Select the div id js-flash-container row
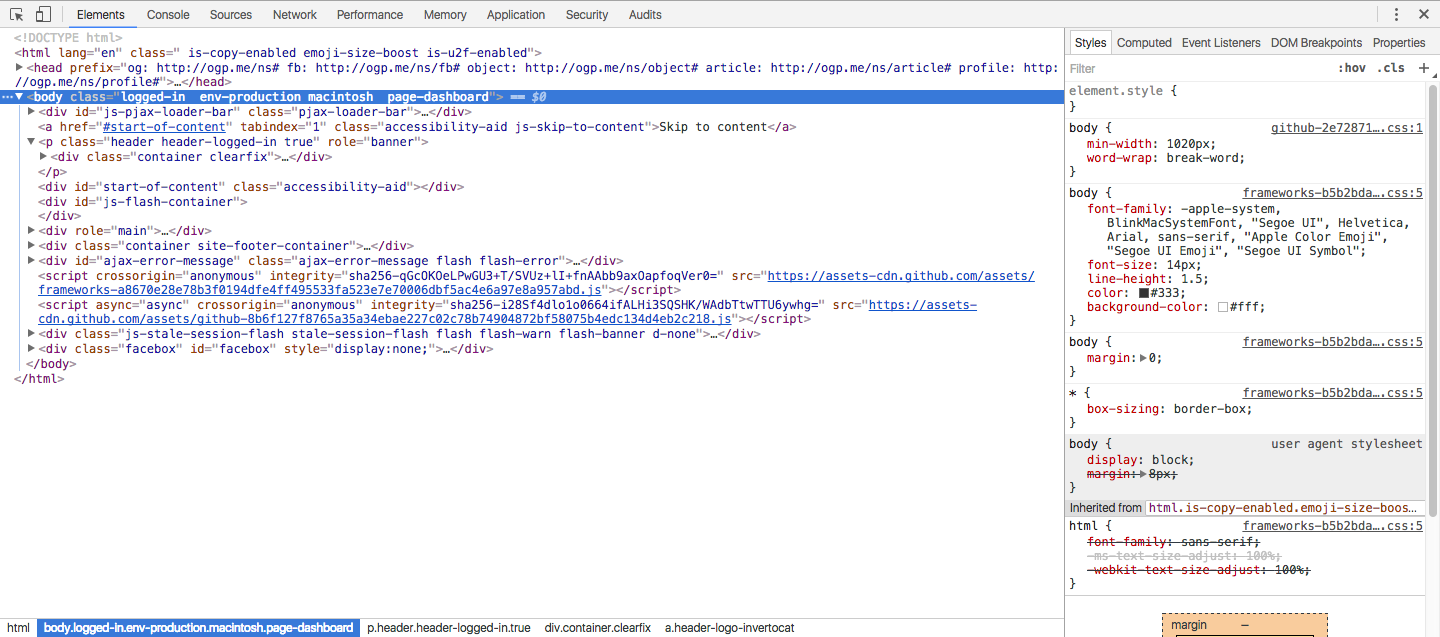This screenshot has width=1440, height=637. [142, 202]
